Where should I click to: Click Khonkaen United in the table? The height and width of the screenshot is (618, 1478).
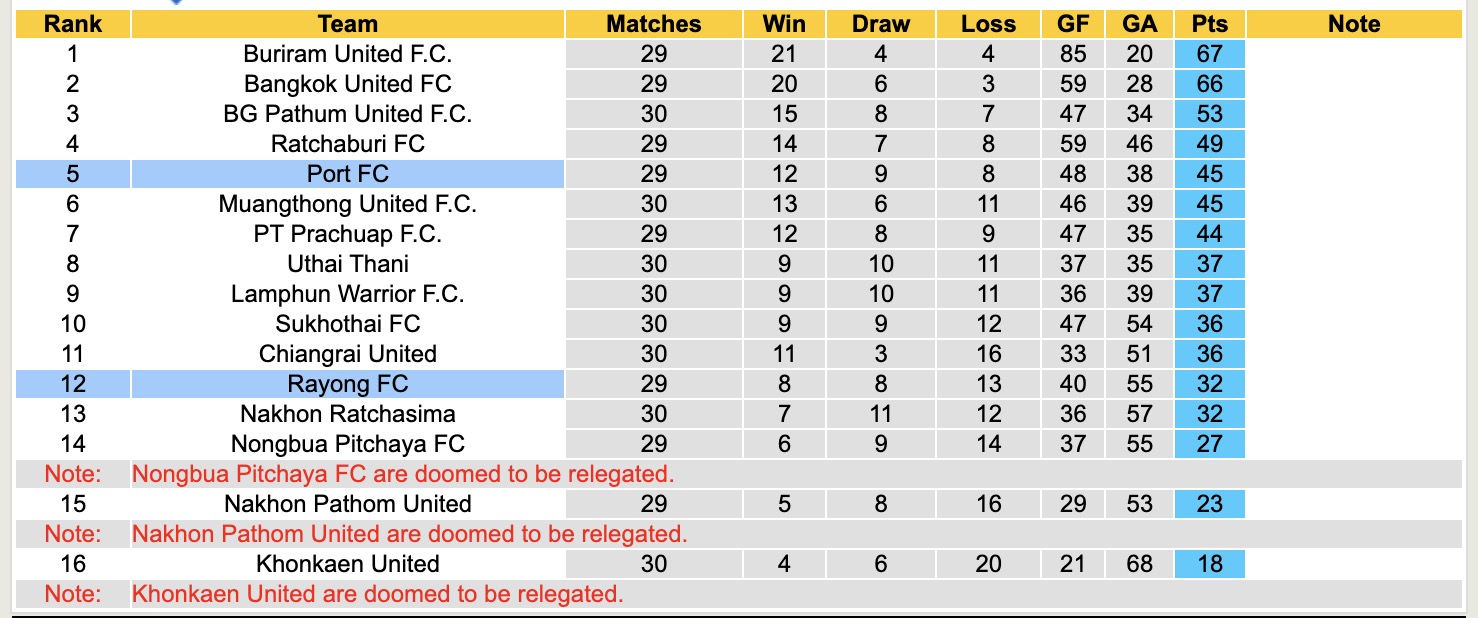point(347,564)
